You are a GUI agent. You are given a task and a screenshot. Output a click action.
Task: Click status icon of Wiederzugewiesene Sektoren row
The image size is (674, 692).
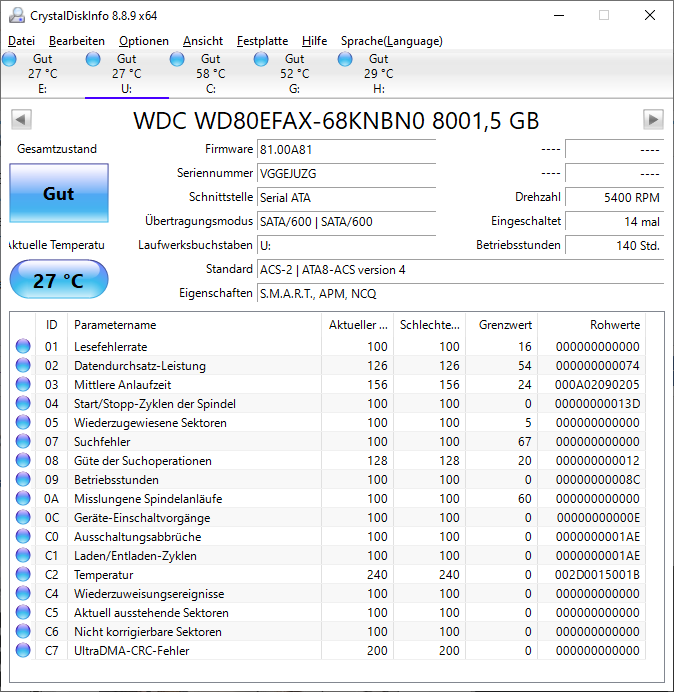23,422
